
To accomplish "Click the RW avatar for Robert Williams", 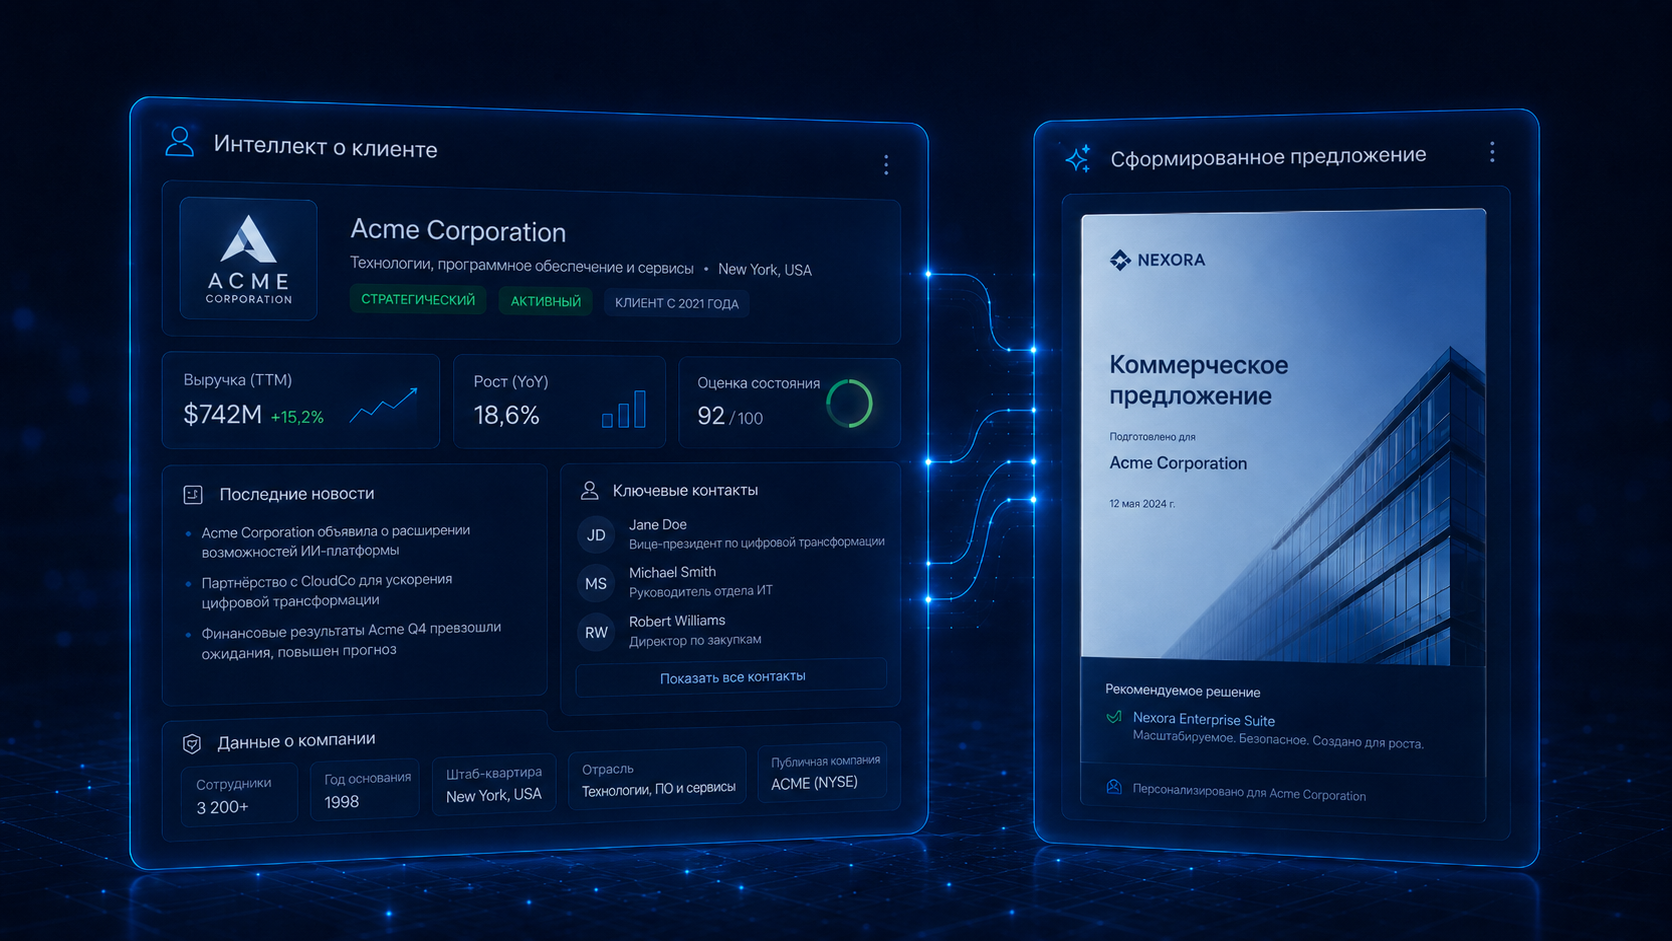I will [x=596, y=632].
